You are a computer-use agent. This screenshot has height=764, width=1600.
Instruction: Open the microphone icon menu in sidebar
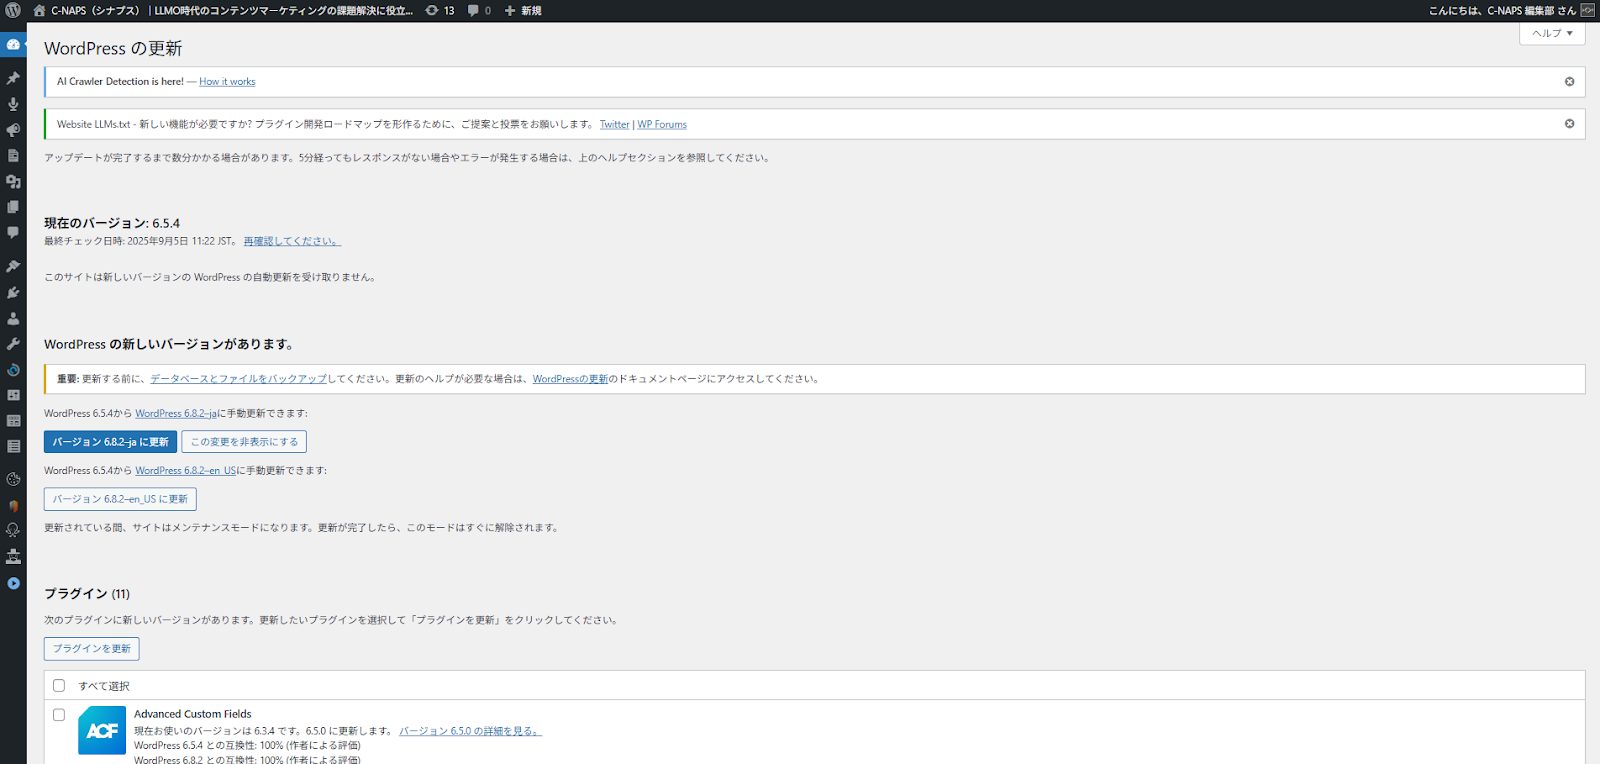coord(13,104)
